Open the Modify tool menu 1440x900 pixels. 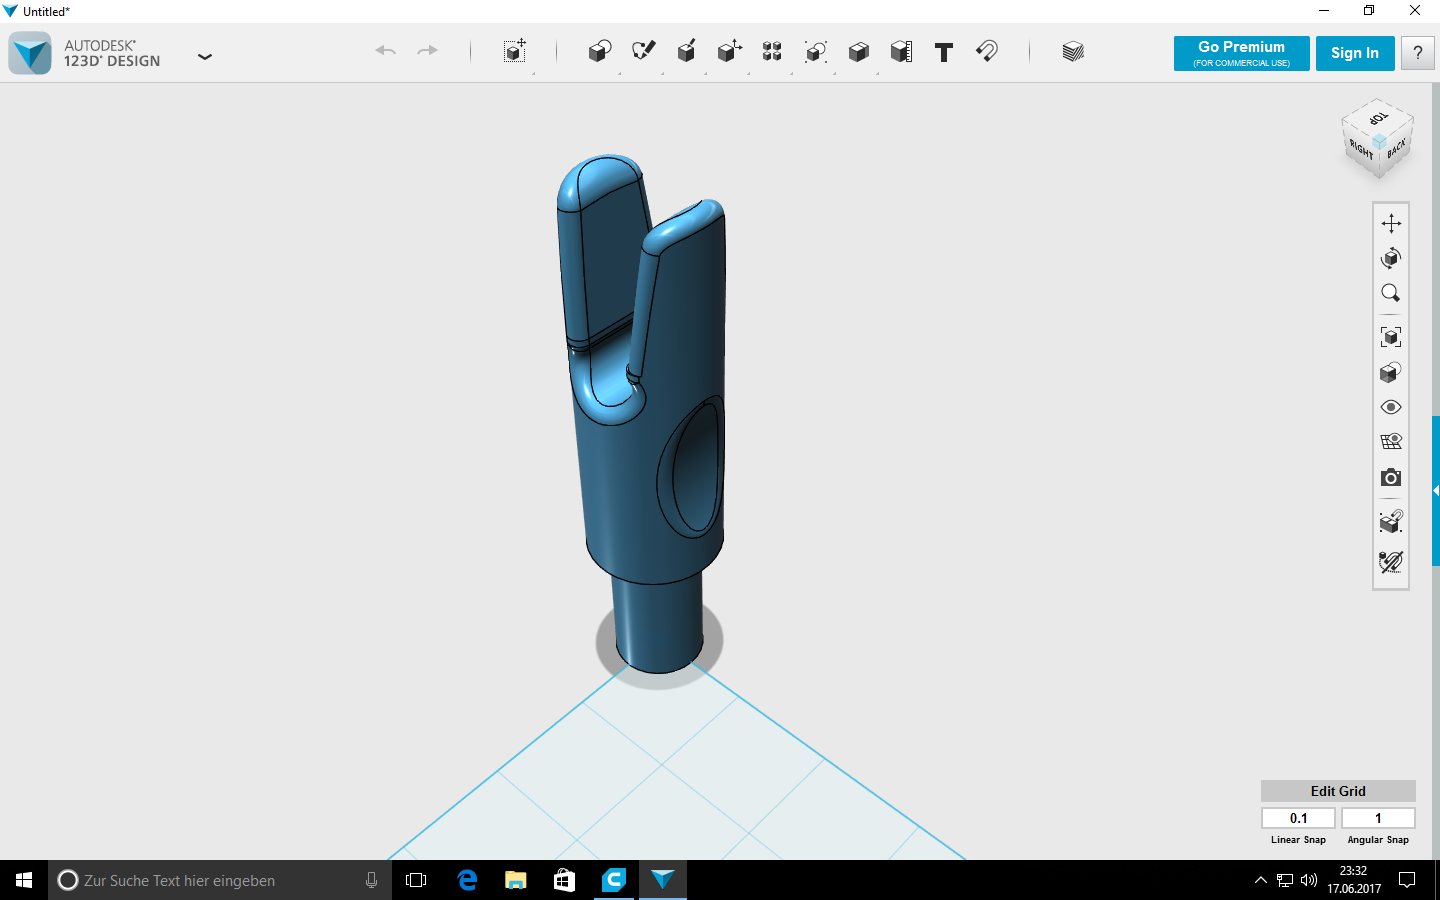click(x=730, y=51)
